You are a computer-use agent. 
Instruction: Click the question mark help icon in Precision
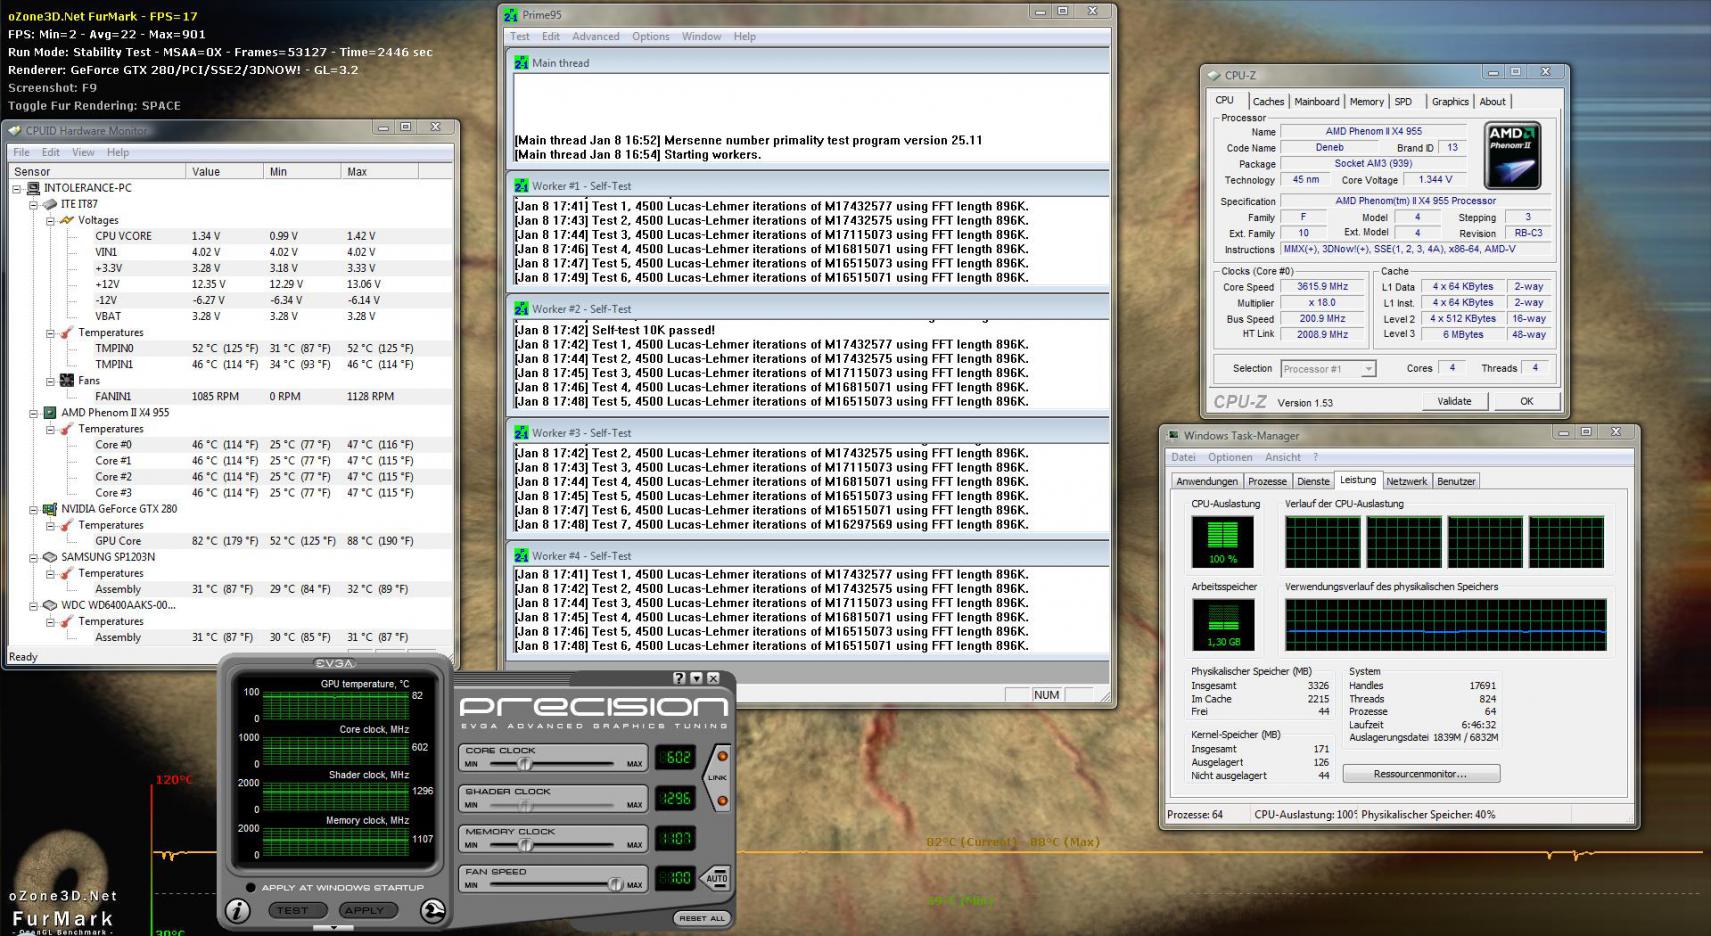point(680,678)
